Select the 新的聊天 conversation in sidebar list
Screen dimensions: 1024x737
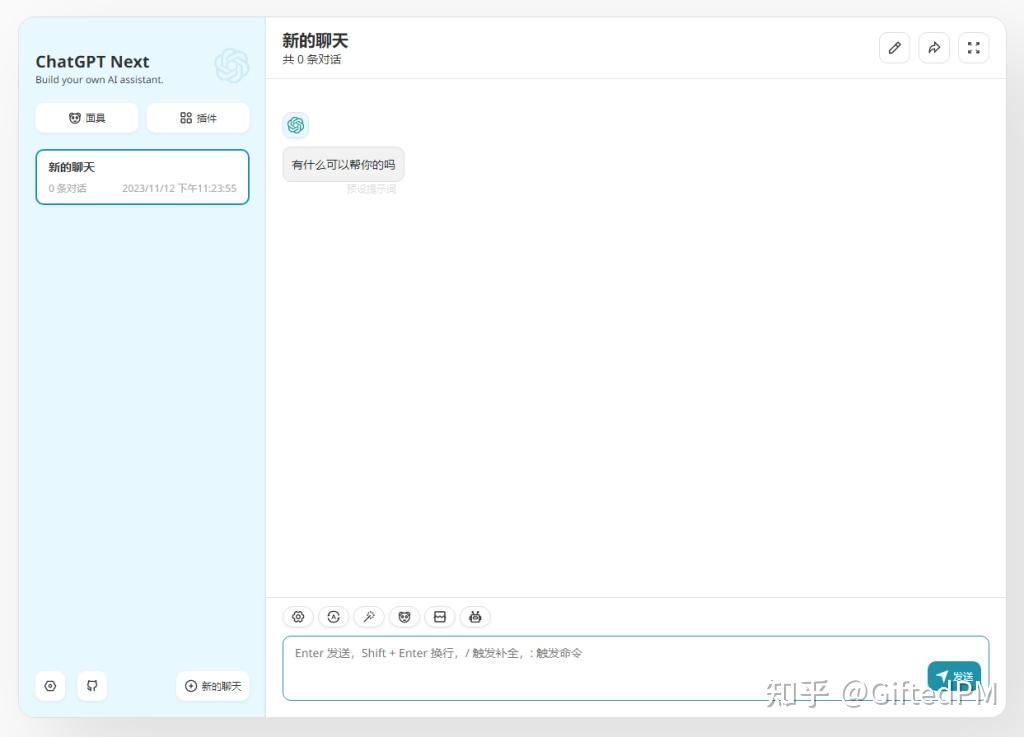point(142,177)
